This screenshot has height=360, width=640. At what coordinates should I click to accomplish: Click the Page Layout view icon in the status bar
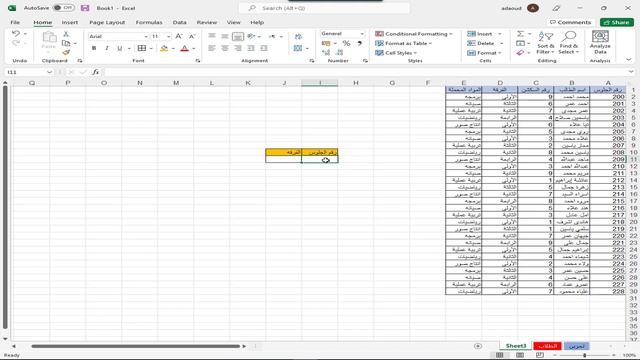(520, 356)
